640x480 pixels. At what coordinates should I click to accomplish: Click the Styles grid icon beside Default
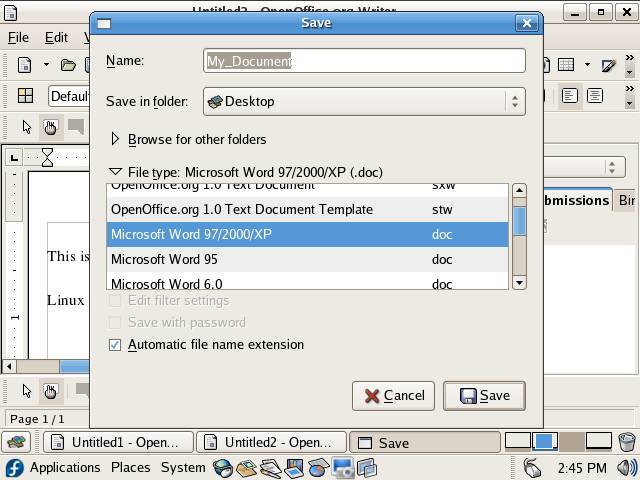click(25, 96)
